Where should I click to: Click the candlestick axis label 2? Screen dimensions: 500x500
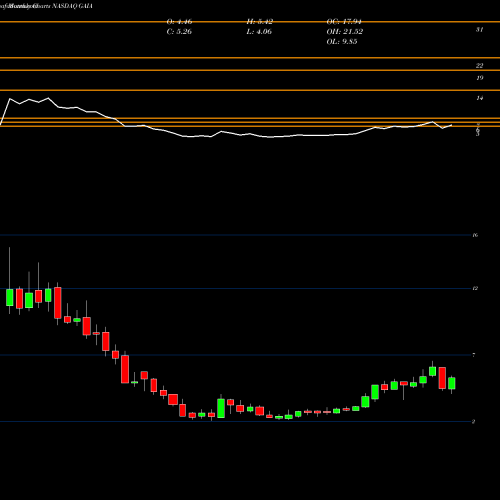(x=474, y=422)
